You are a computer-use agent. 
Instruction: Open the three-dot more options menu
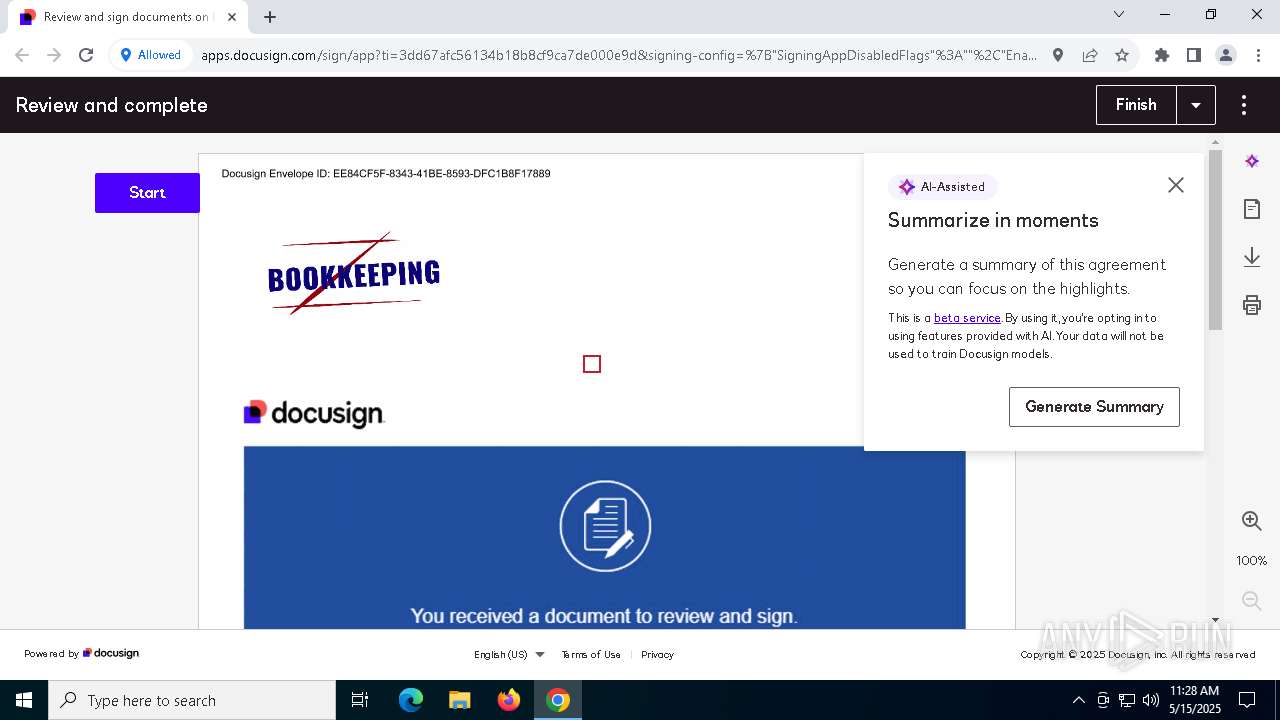[x=1244, y=105]
